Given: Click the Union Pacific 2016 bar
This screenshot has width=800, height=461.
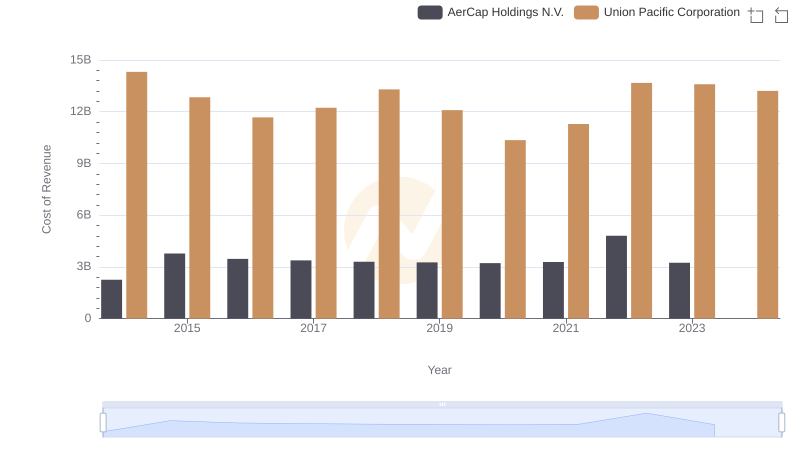Looking at the screenshot, I should pos(263,218).
